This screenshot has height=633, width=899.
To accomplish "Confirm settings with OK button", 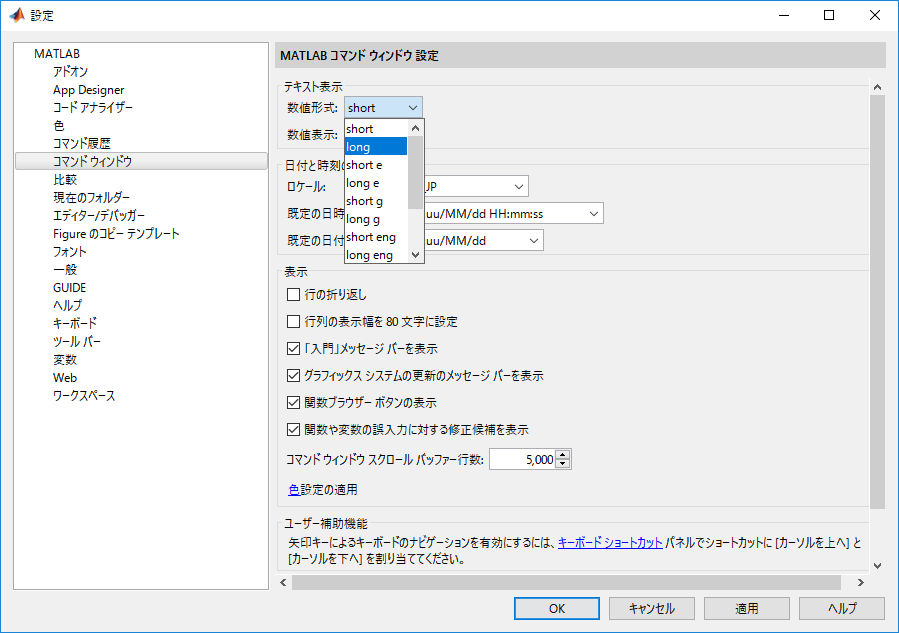I will pos(557,608).
